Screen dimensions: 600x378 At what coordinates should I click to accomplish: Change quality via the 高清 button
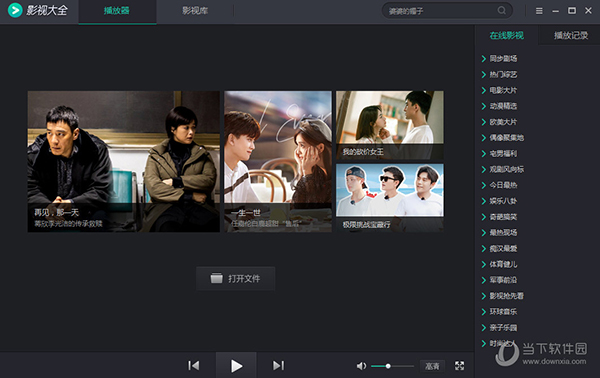432,366
